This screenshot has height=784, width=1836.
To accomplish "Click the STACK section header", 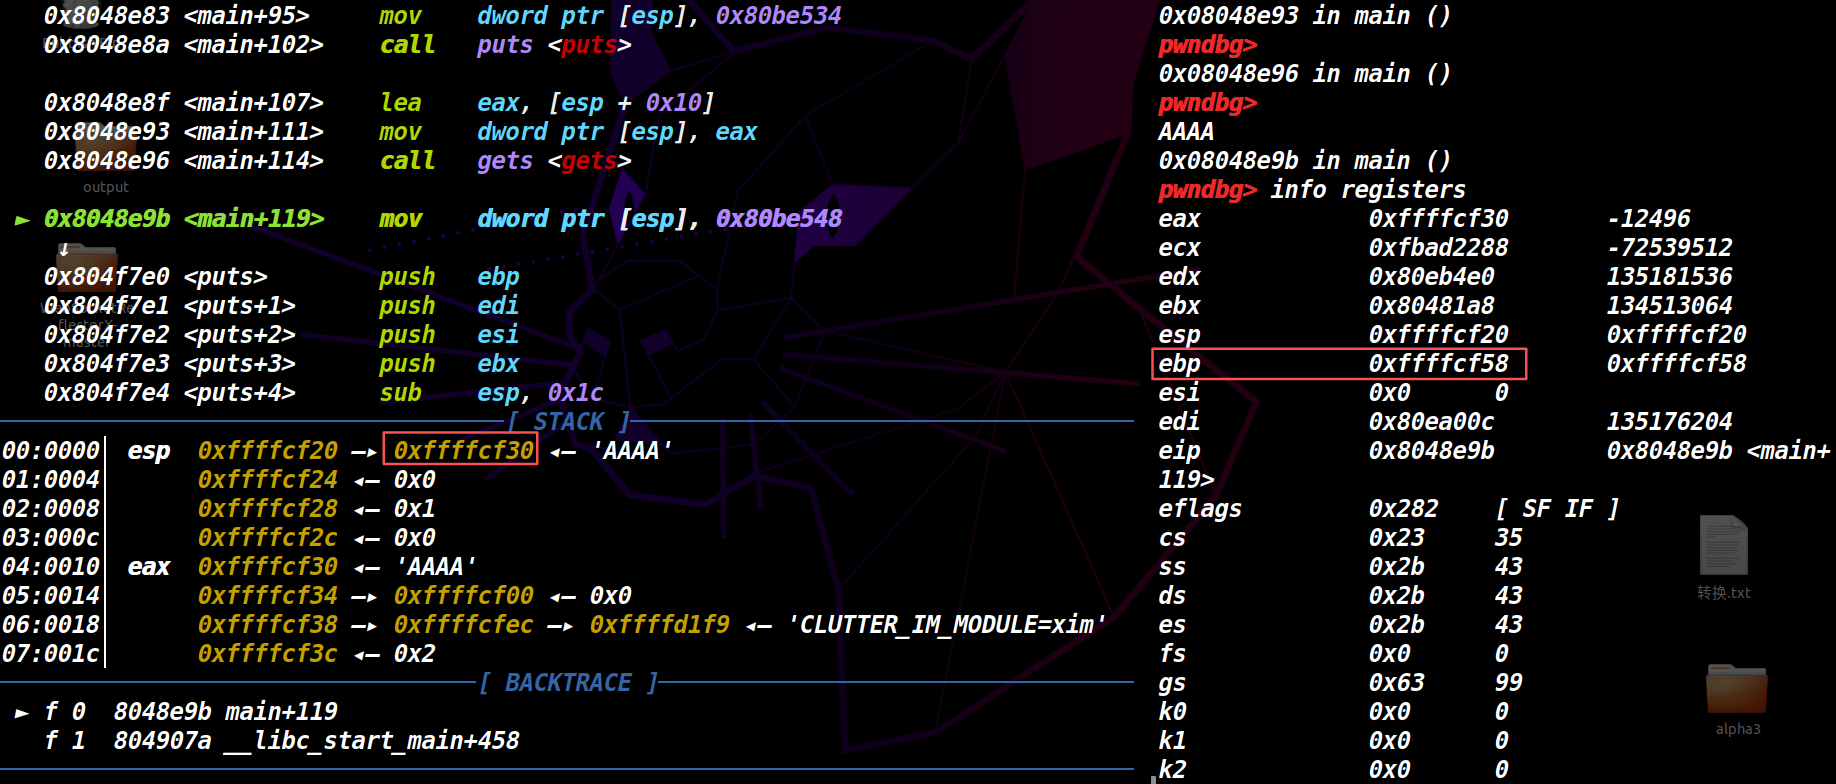I will (568, 422).
